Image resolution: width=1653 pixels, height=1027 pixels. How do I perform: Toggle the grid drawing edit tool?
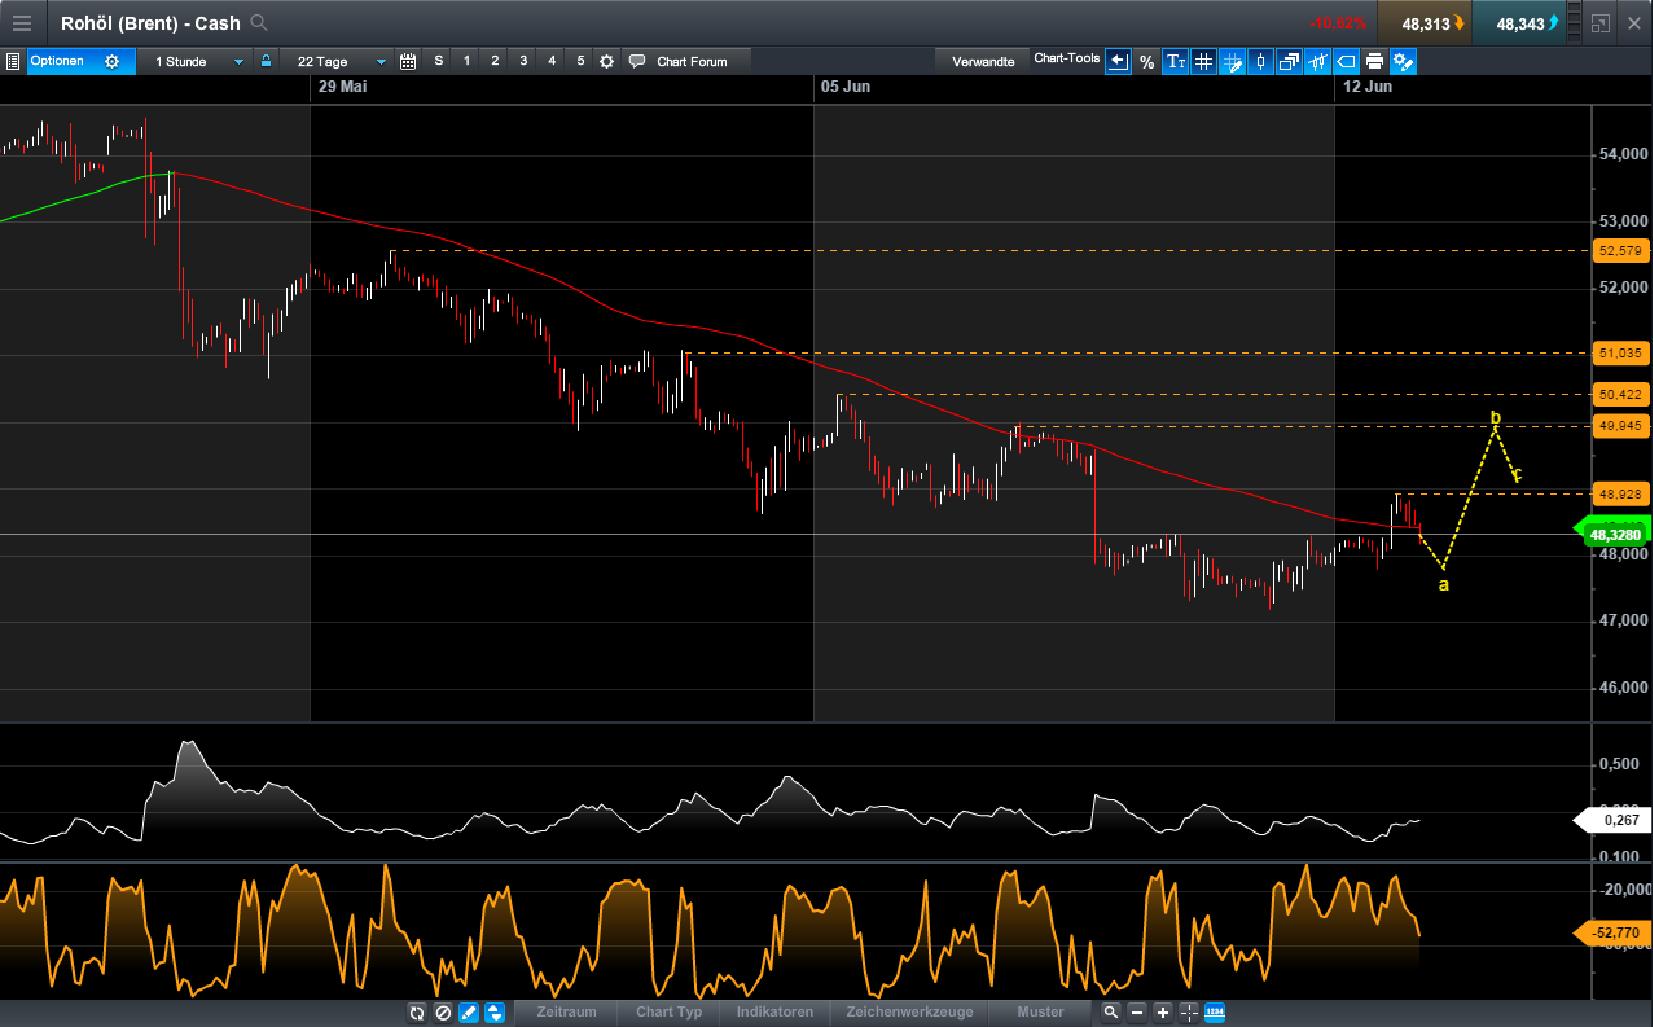click(x=1233, y=62)
